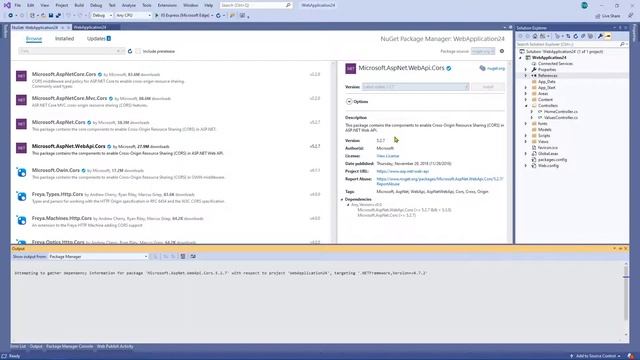The height and width of the screenshot is (360, 640).
Task: Open NuGet package source settings gear
Action: pyautogui.click(x=502, y=51)
